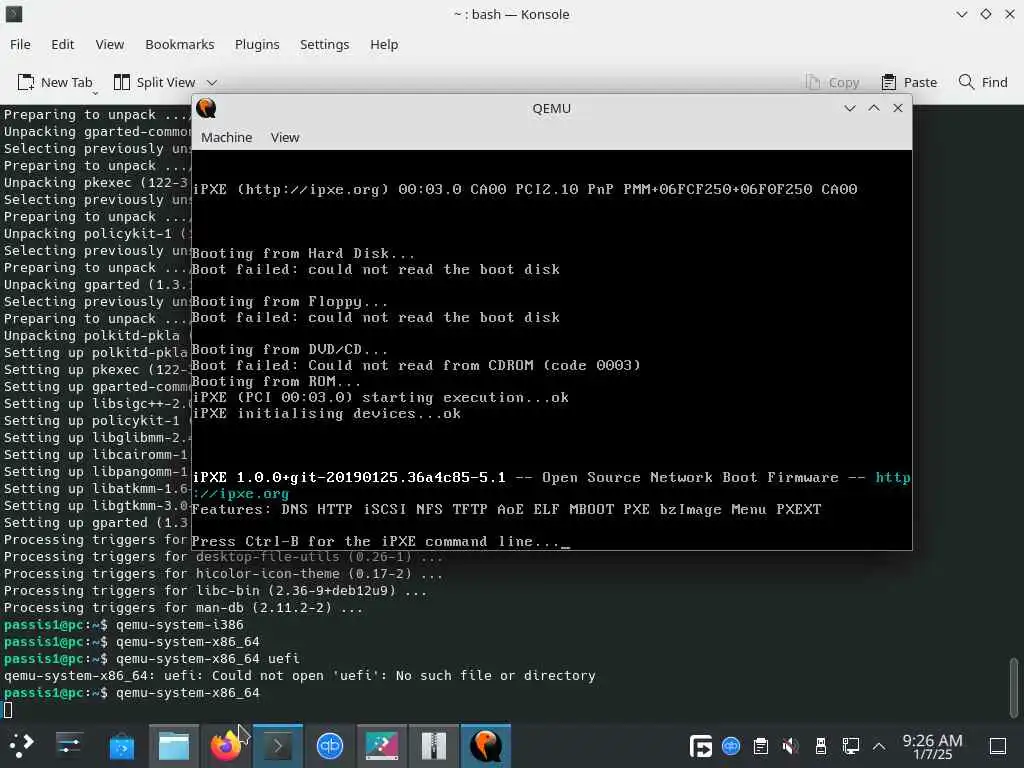1024x768 pixels.
Task: Close the Konsole window
Action: click(x=1010, y=14)
